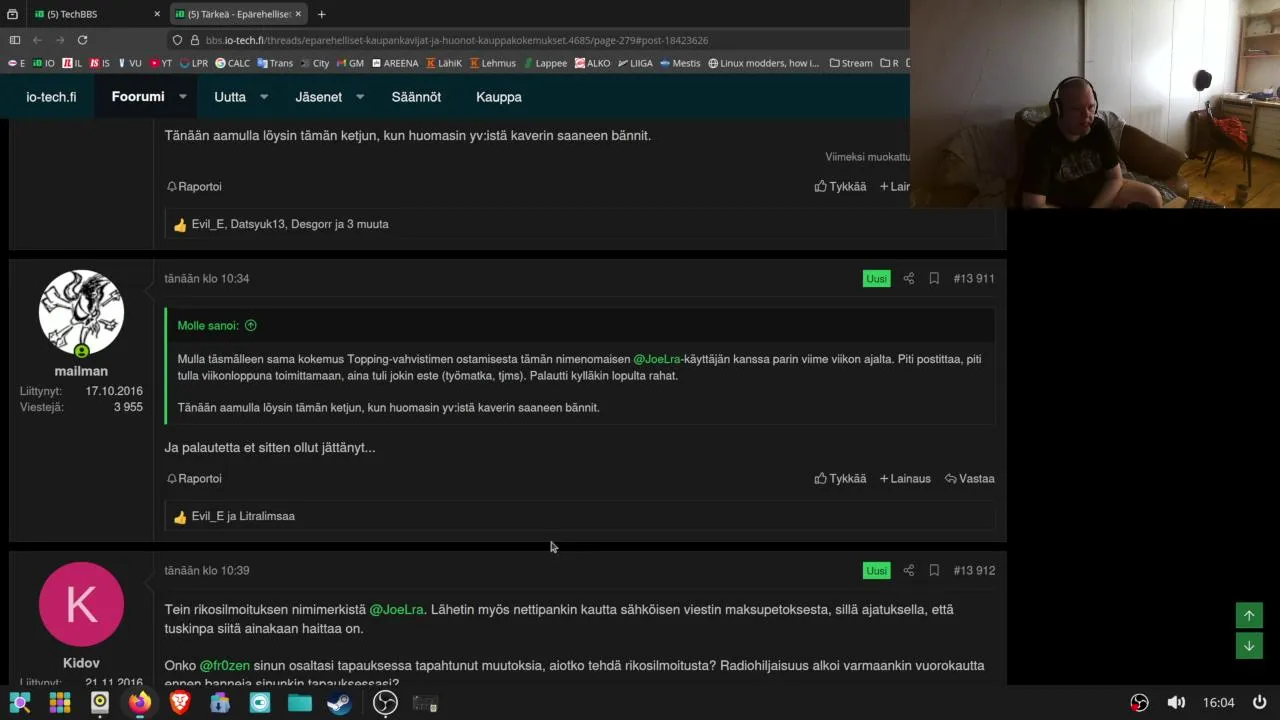Open the CALC bookmark
This screenshot has height=720, width=1280.
[x=233, y=63]
